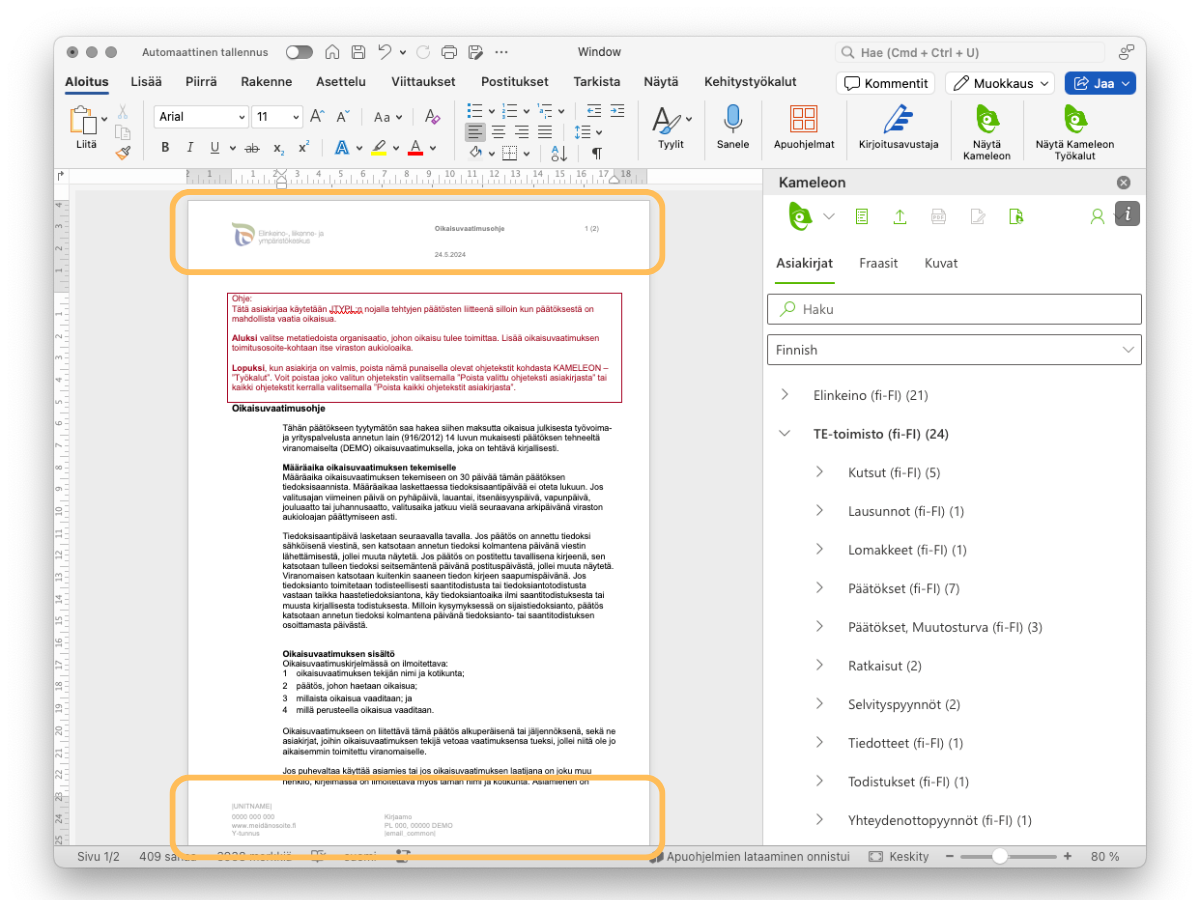This screenshot has width=1200, height=900.
Task: Click Näytä Kameleon Työkalut ribbon button
Action: pos(1075,133)
